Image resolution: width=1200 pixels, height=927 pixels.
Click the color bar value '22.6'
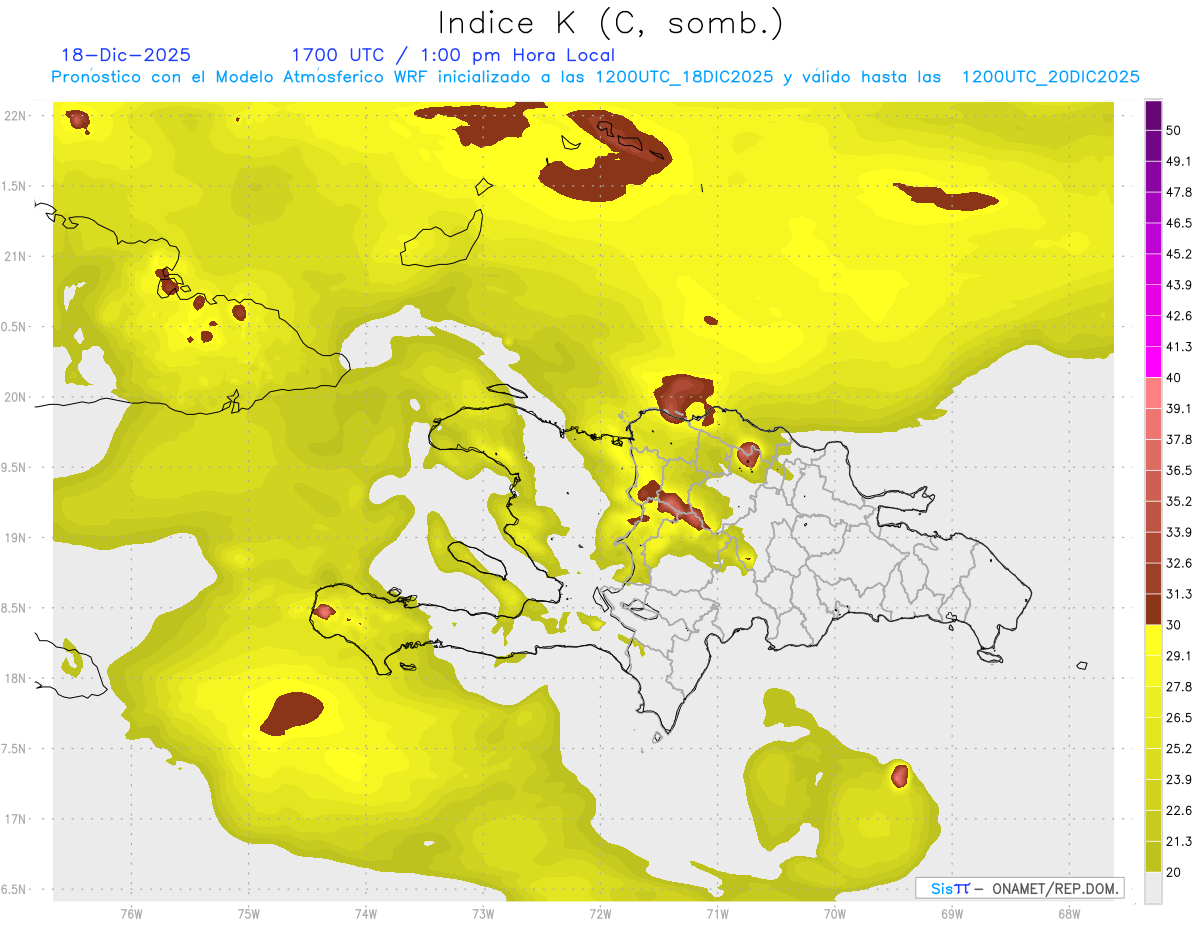coord(1178,811)
